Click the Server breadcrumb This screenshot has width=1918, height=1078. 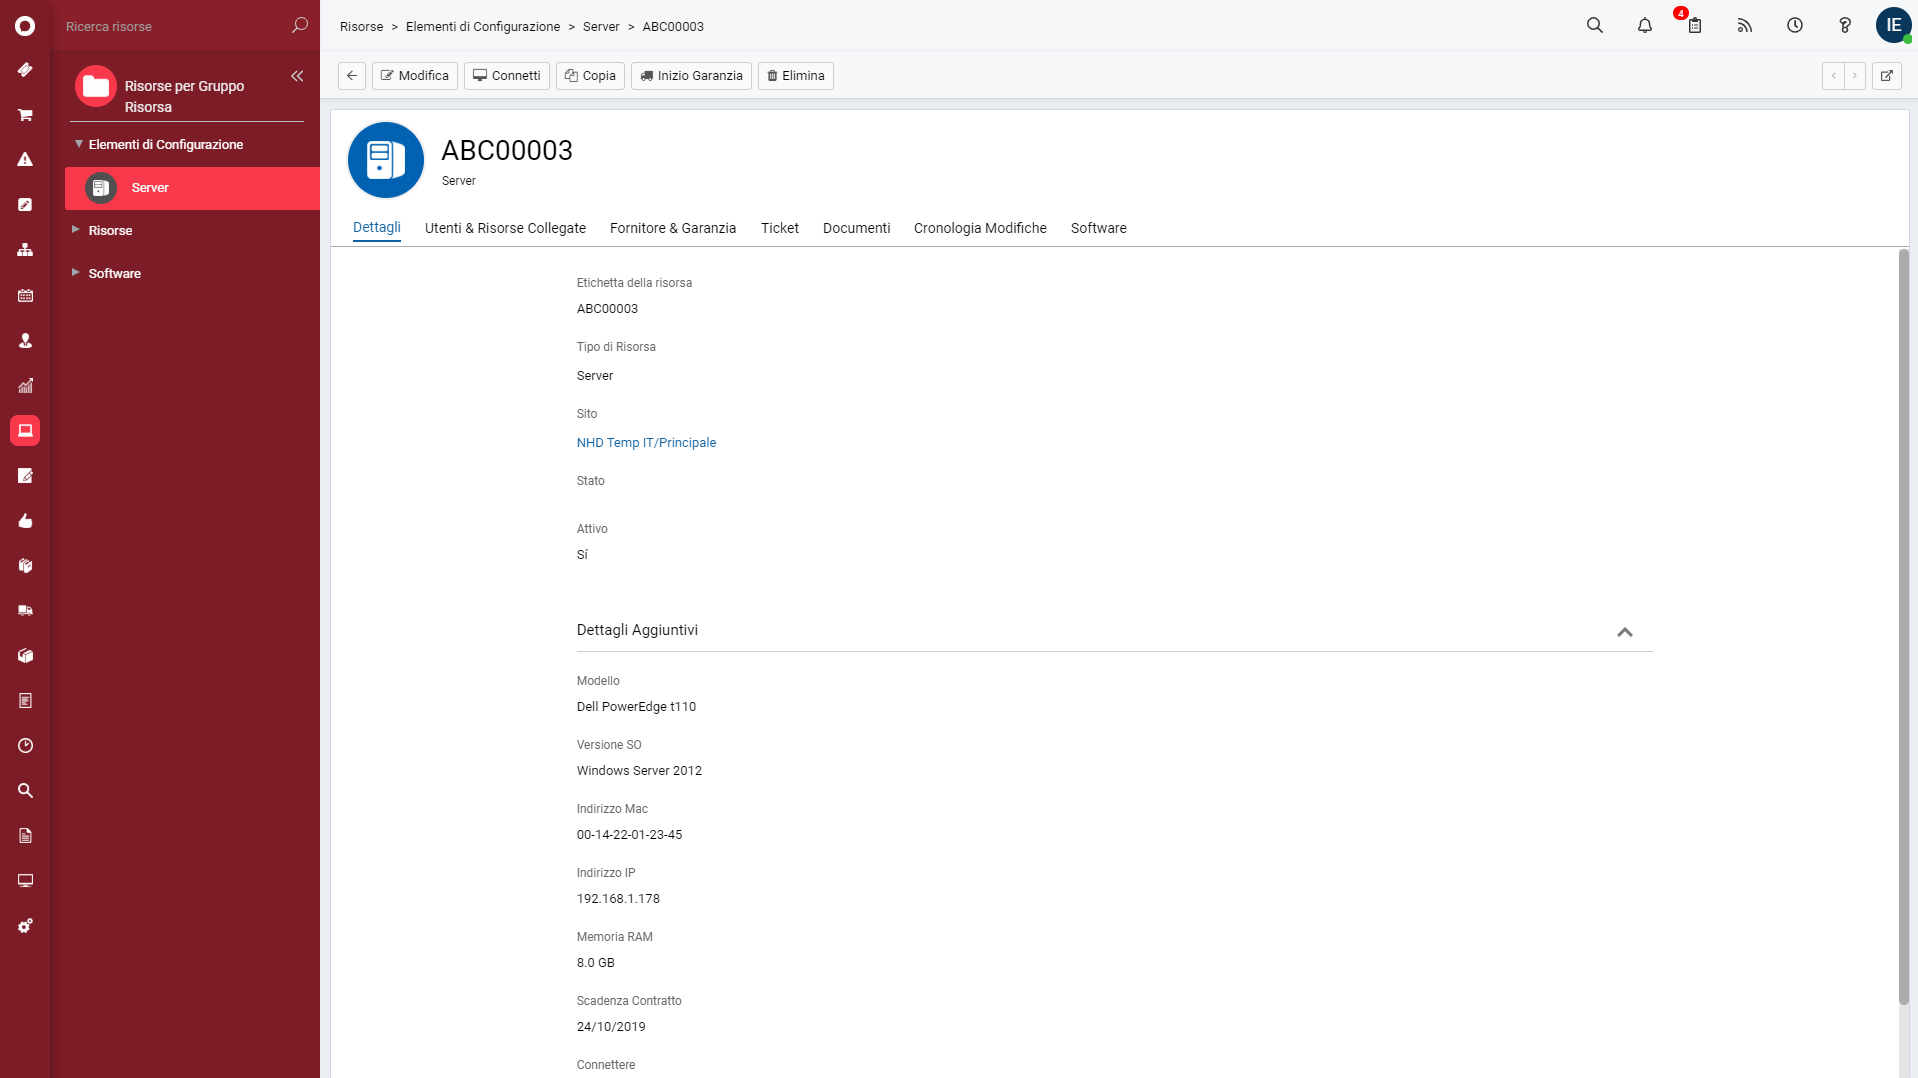pos(601,27)
